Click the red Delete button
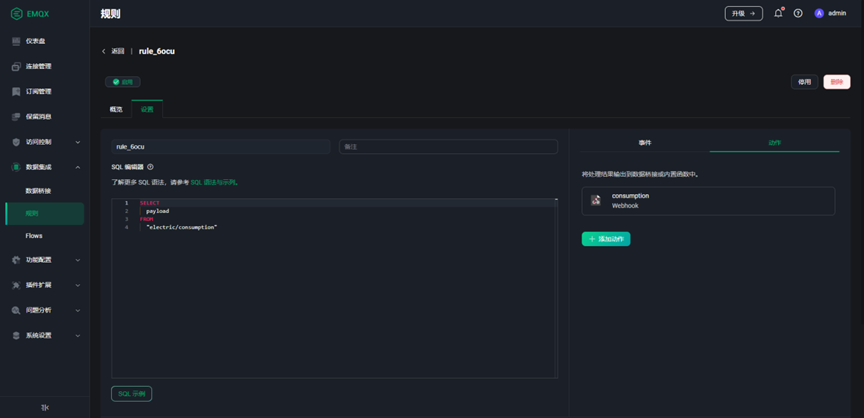This screenshot has width=864, height=418. (836, 82)
